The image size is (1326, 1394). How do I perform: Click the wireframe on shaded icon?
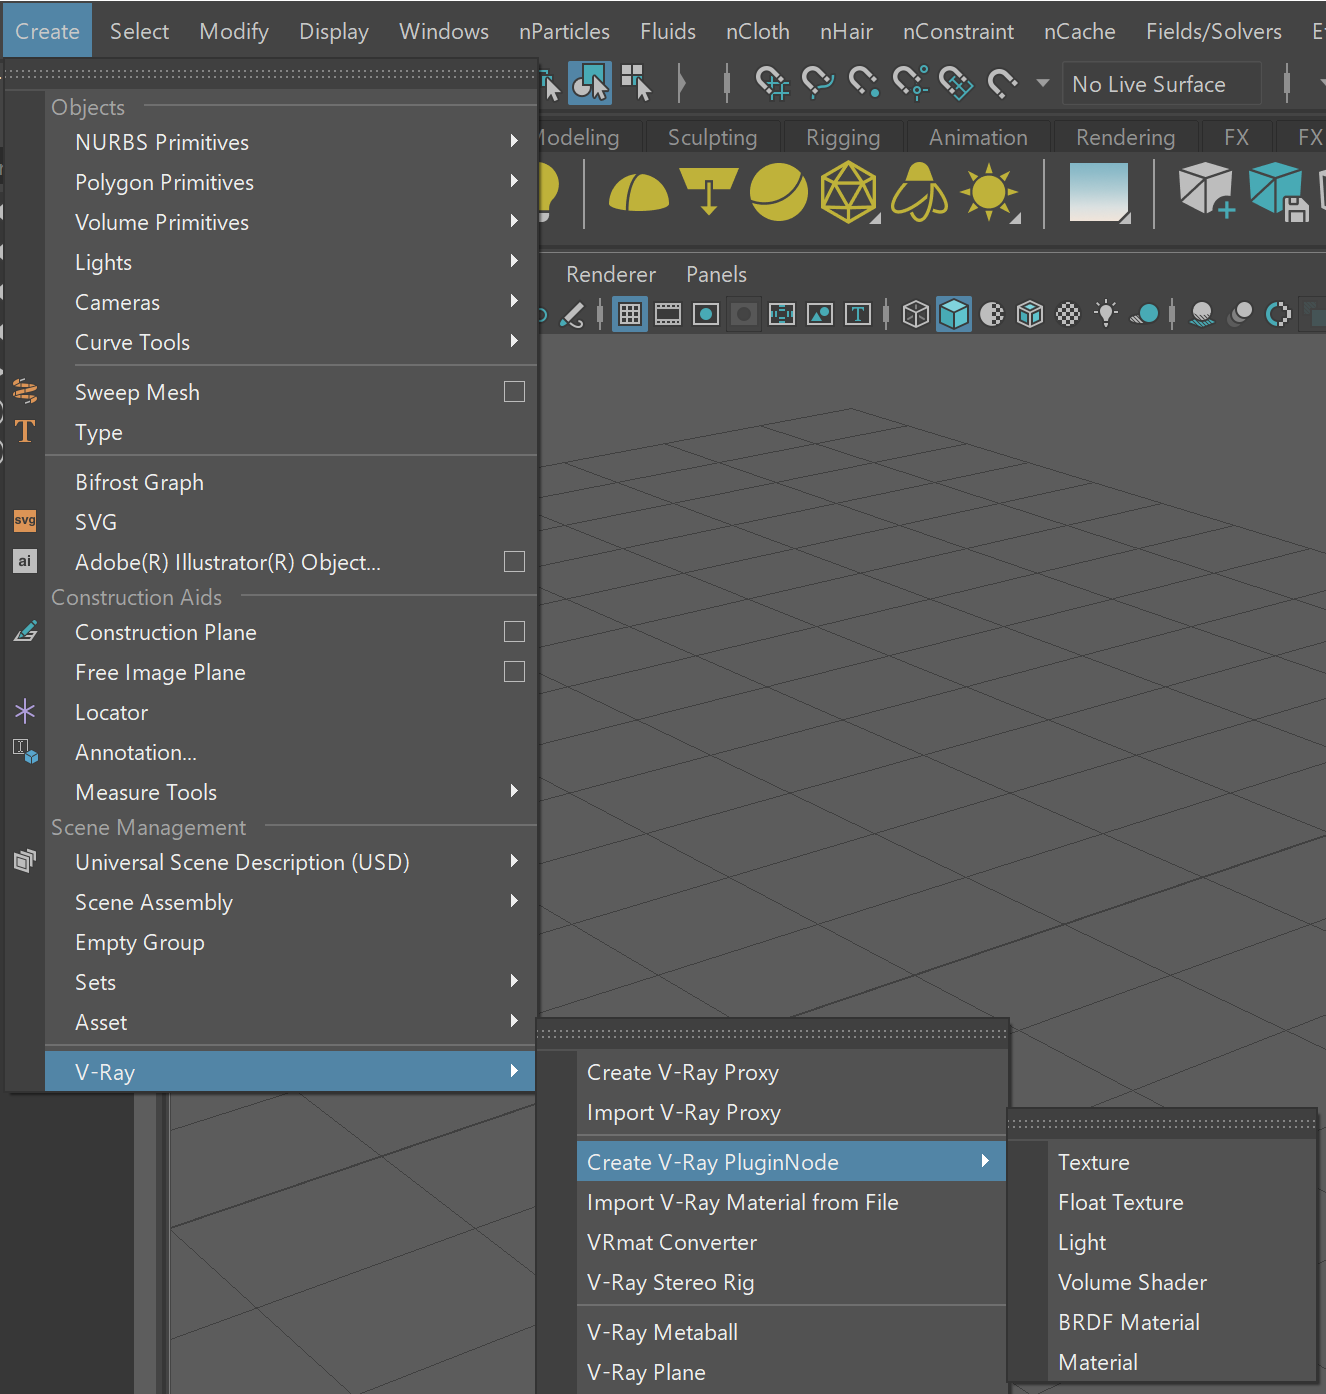pos(1030,315)
